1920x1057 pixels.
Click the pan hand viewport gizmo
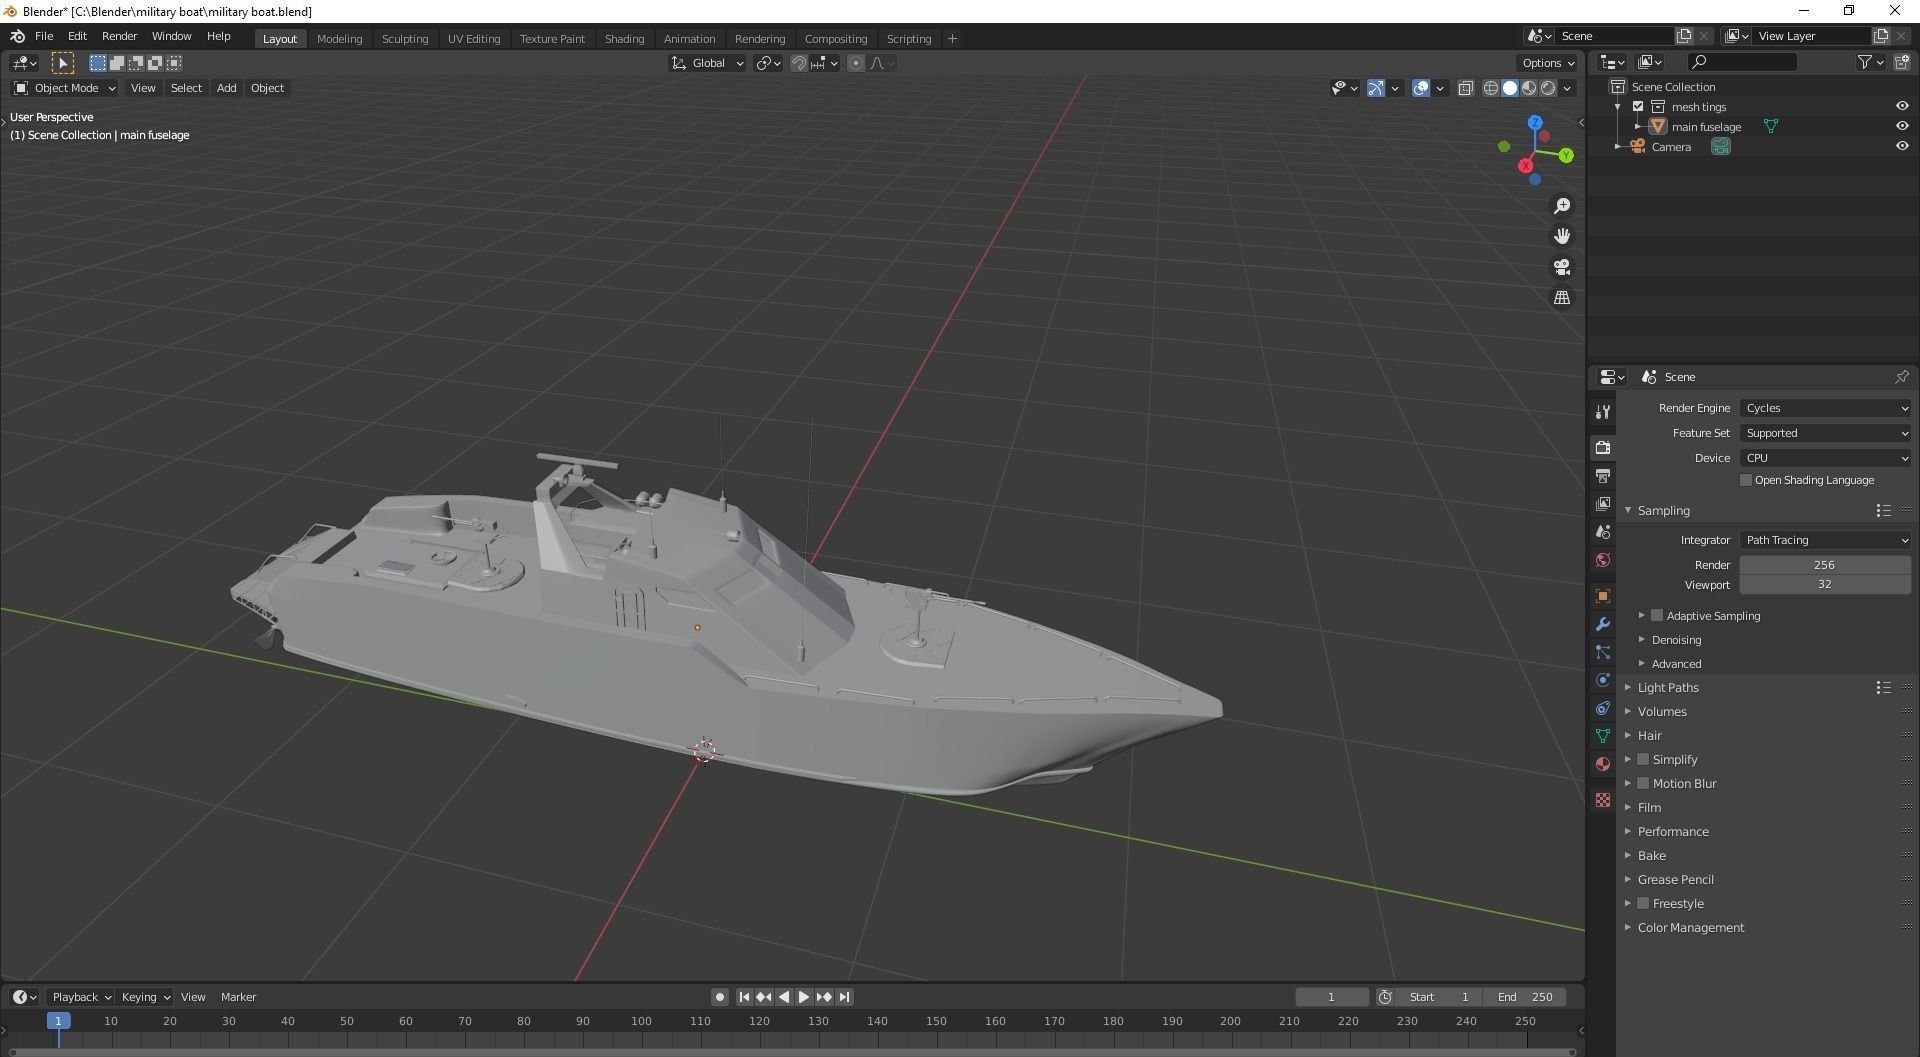click(x=1562, y=237)
